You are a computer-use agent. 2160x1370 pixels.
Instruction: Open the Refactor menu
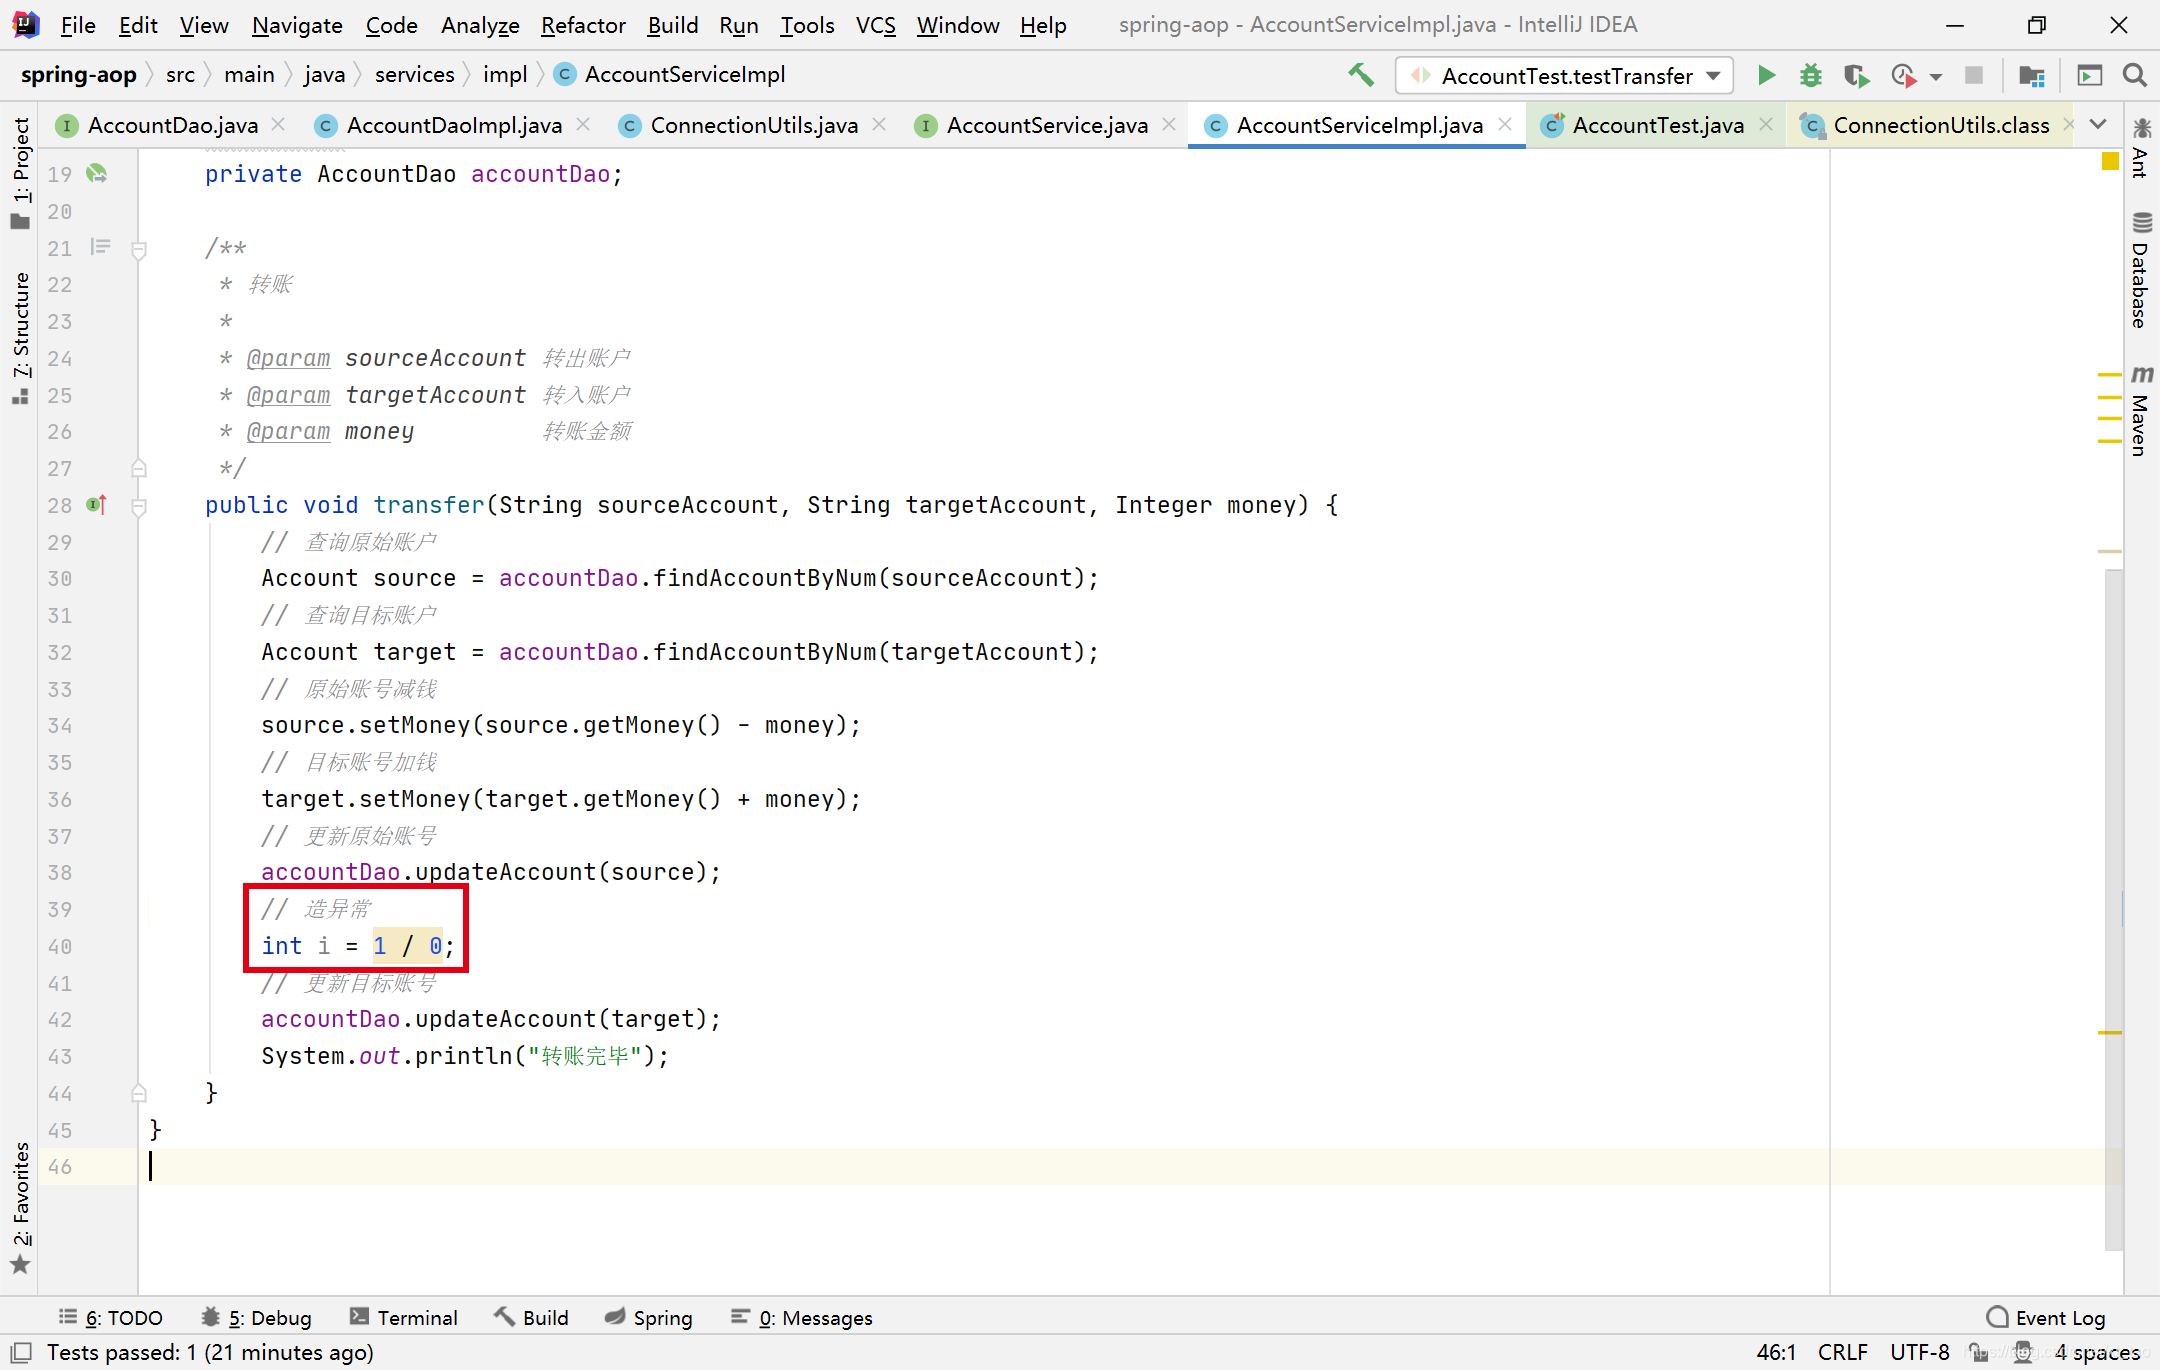[x=583, y=25]
